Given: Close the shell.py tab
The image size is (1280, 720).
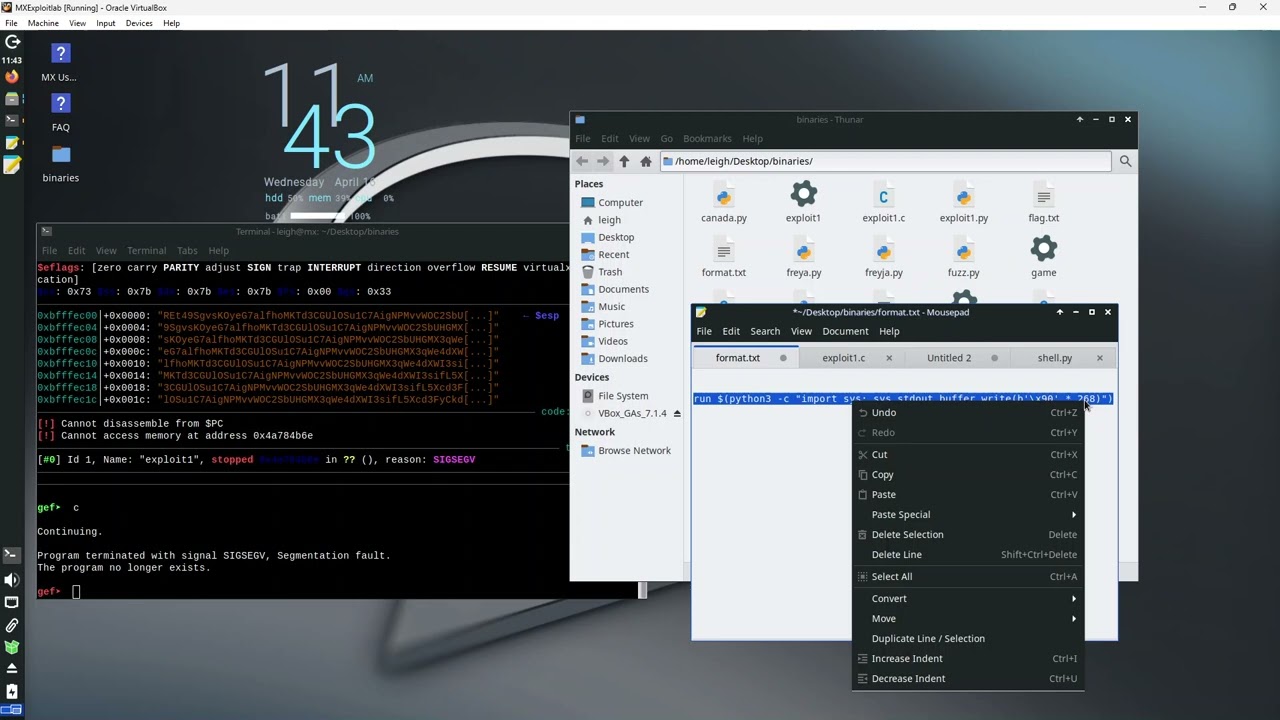Looking at the screenshot, I should click(1099, 358).
